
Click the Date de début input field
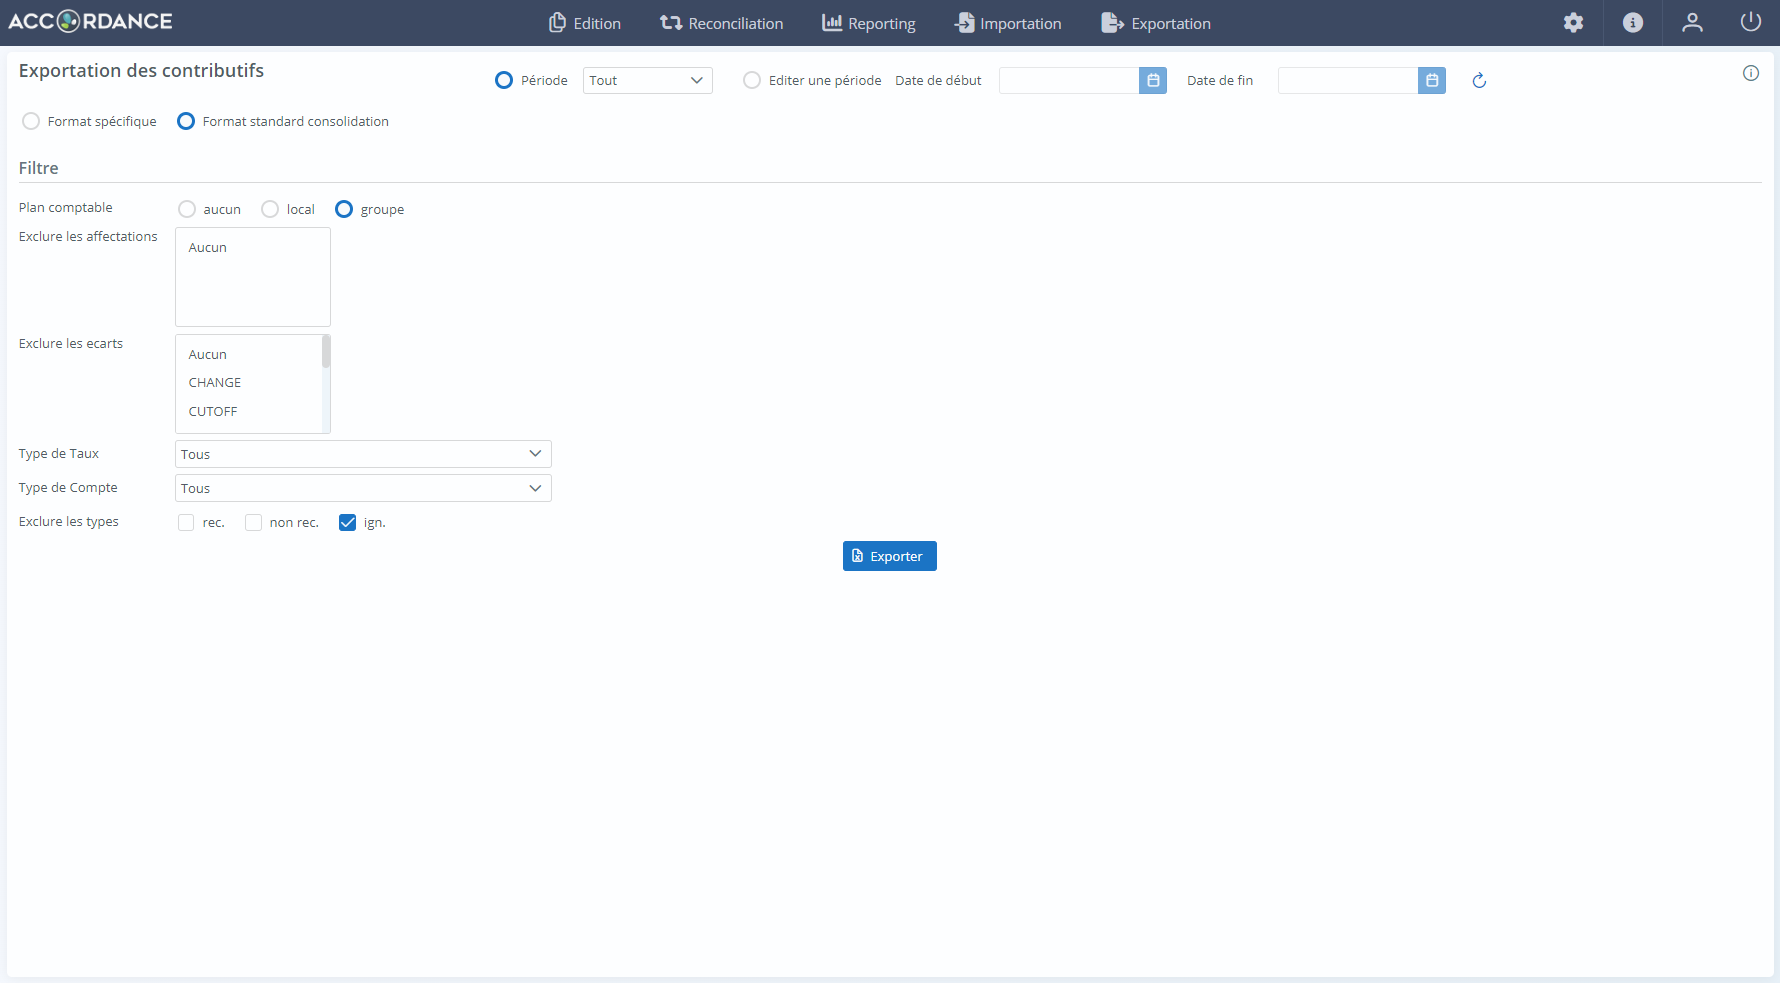(x=1069, y=80)
